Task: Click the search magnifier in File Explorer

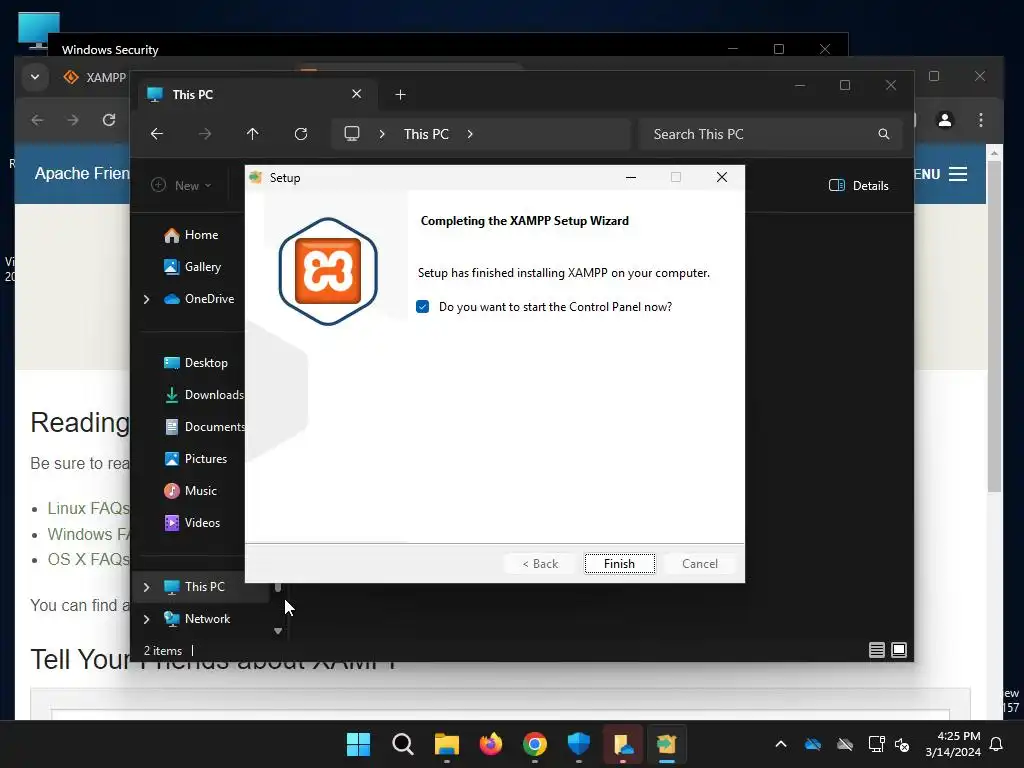Action: tap(884, 134)
